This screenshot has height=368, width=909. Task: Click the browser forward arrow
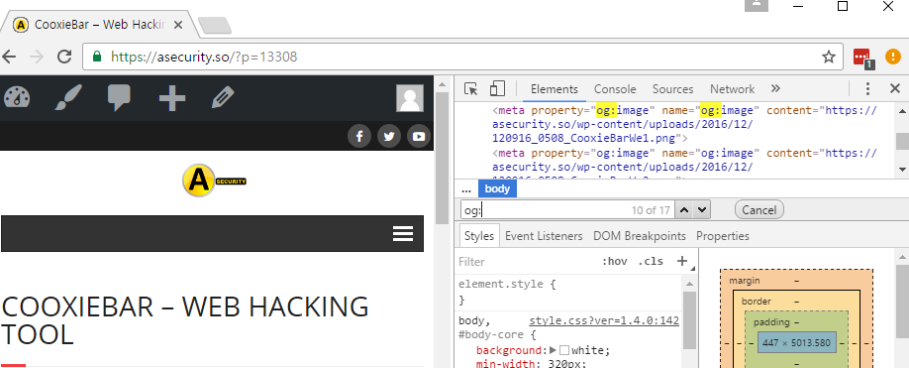click(x=36, y=56)
